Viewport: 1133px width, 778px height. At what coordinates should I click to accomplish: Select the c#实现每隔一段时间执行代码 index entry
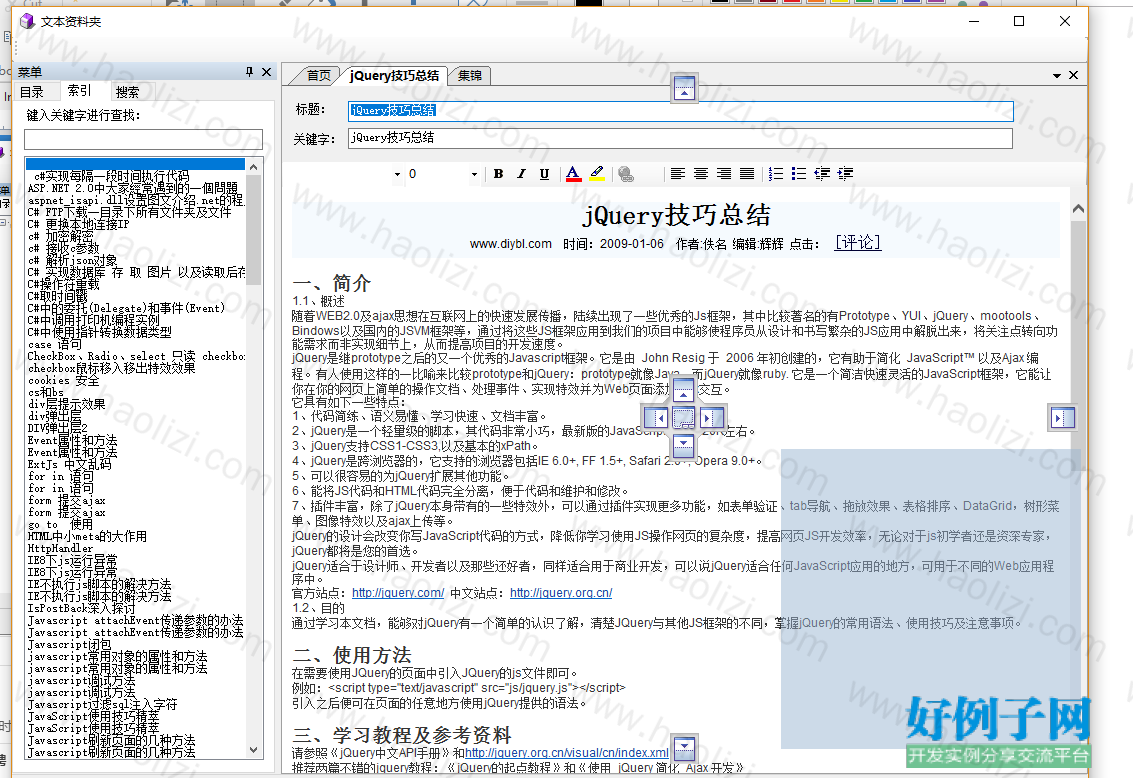(x=111, y=176)
